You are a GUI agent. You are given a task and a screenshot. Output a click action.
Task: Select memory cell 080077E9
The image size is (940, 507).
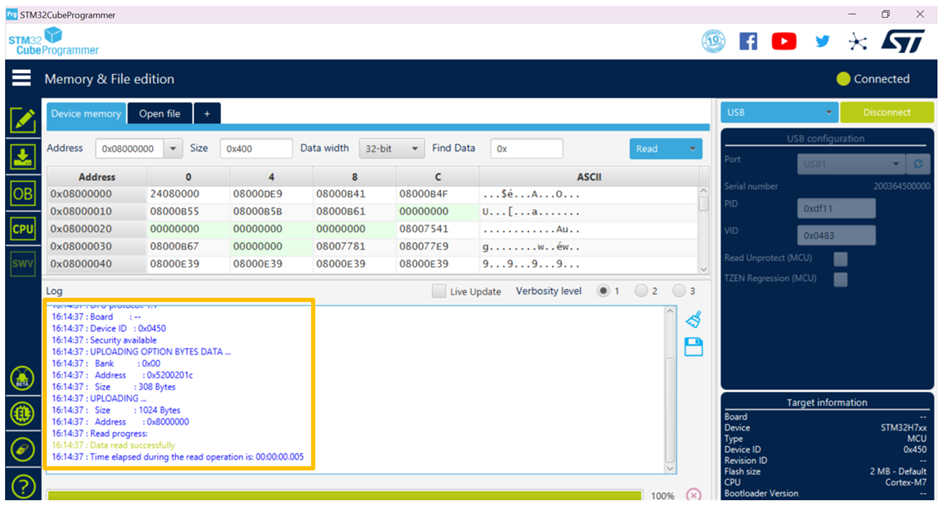click(x=437, y=246)
